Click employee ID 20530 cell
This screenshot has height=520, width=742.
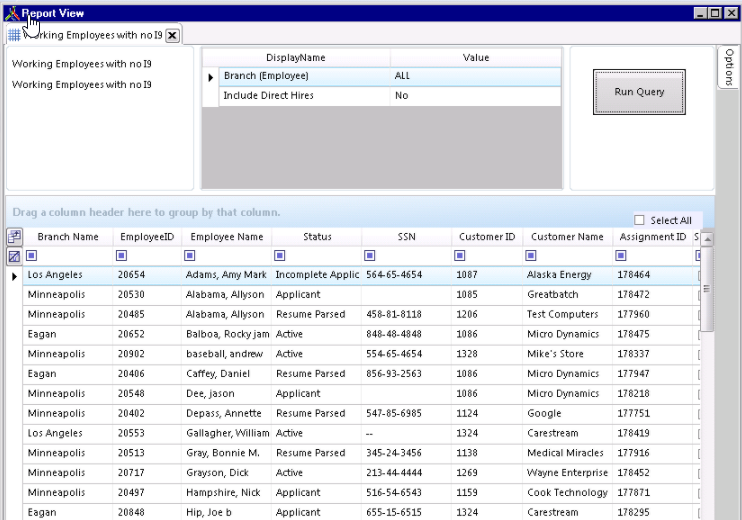click(147, 295)
